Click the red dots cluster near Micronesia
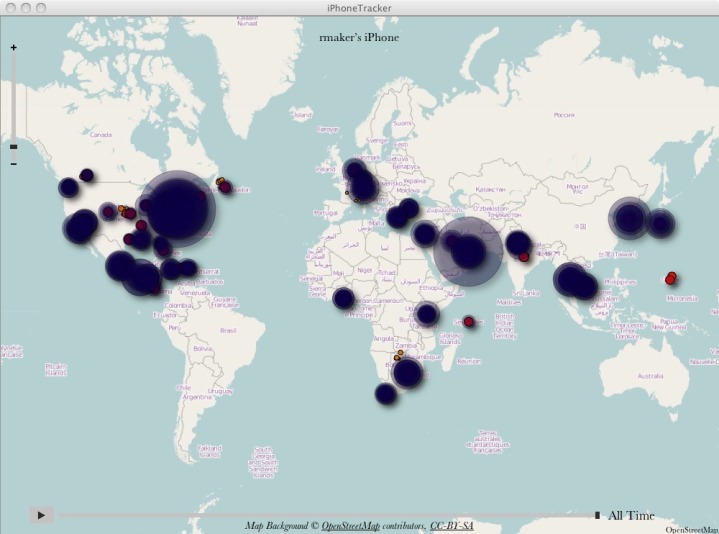The height and width of the screenshot is (534, 719). click(670, 278)
